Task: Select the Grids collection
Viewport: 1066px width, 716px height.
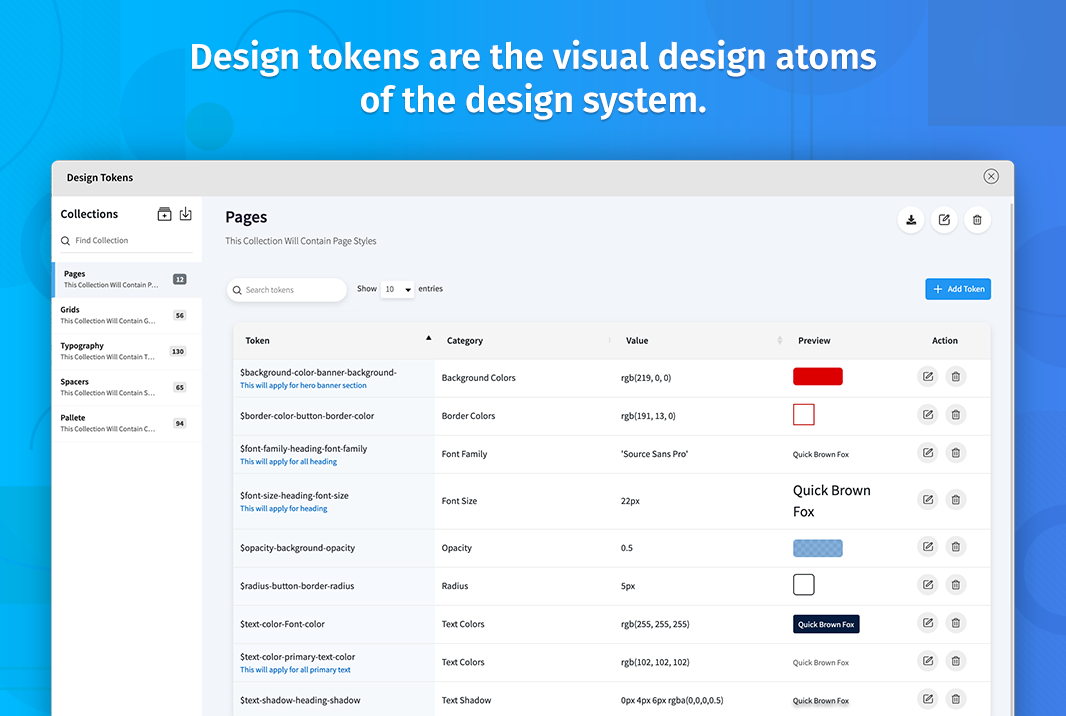Action: pyautogui.click(x=120, y=314)
